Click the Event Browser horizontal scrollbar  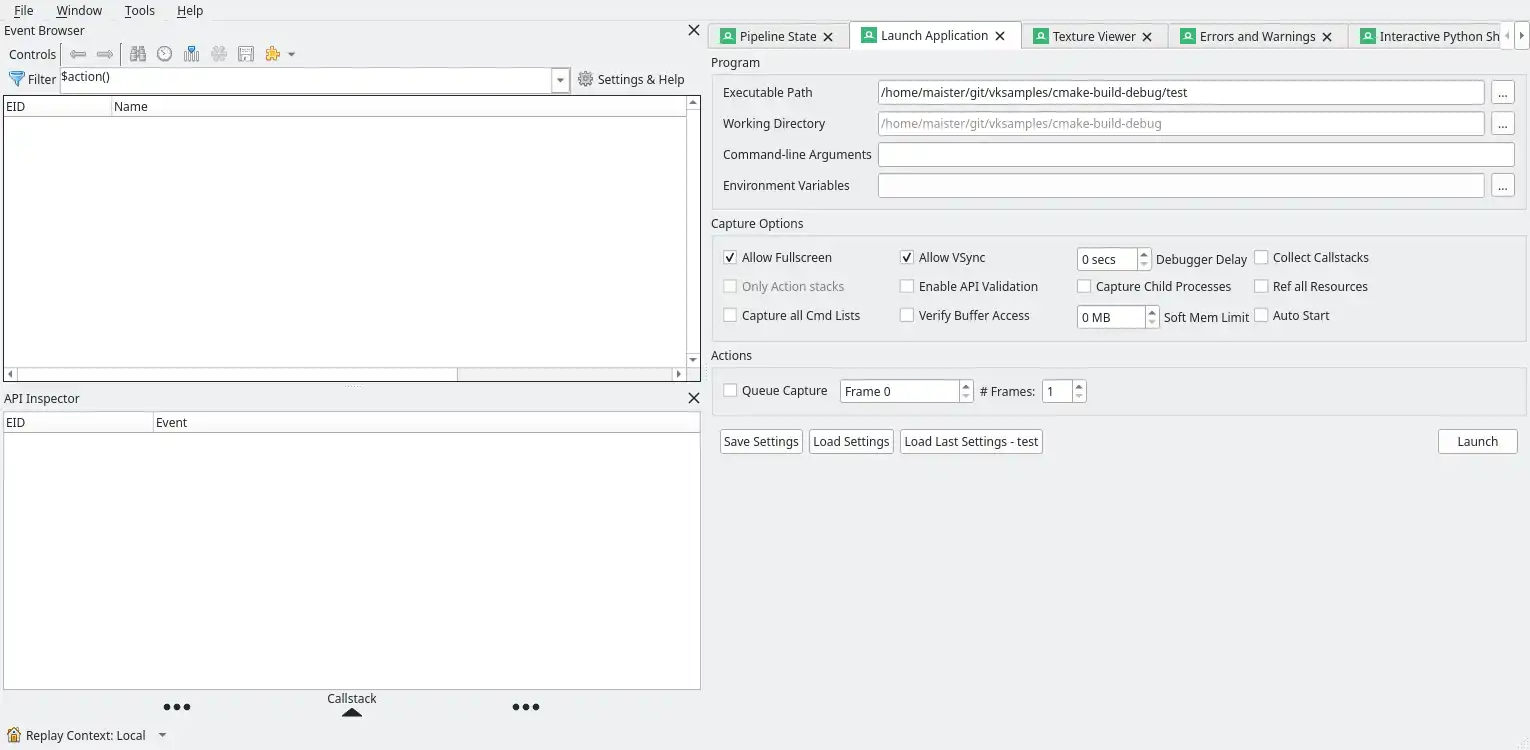pos(230,374)
